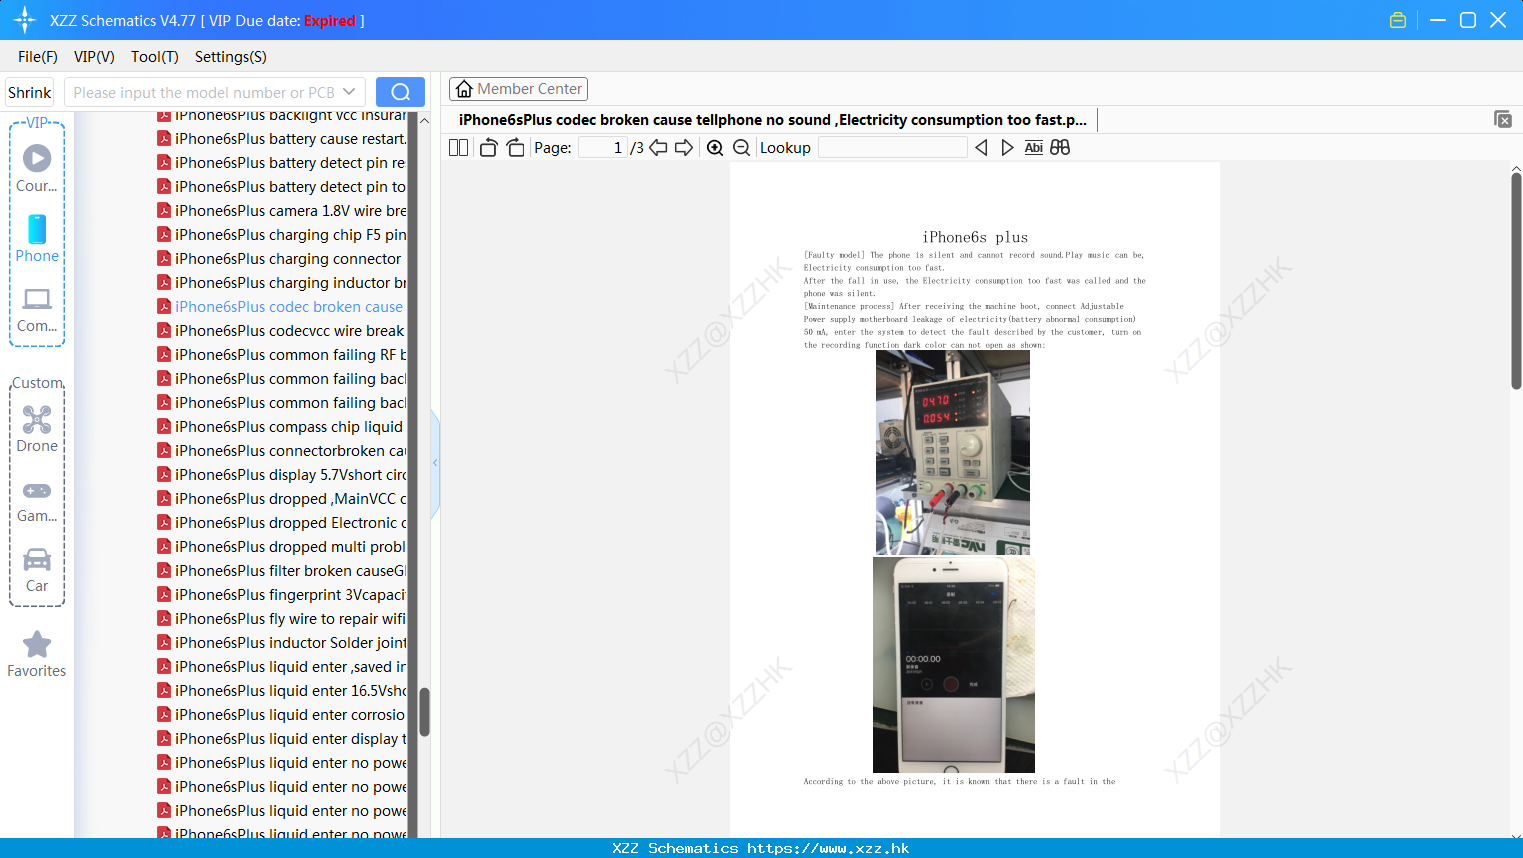Open iPhone6sPlus charging chip F5 pin

281,235
